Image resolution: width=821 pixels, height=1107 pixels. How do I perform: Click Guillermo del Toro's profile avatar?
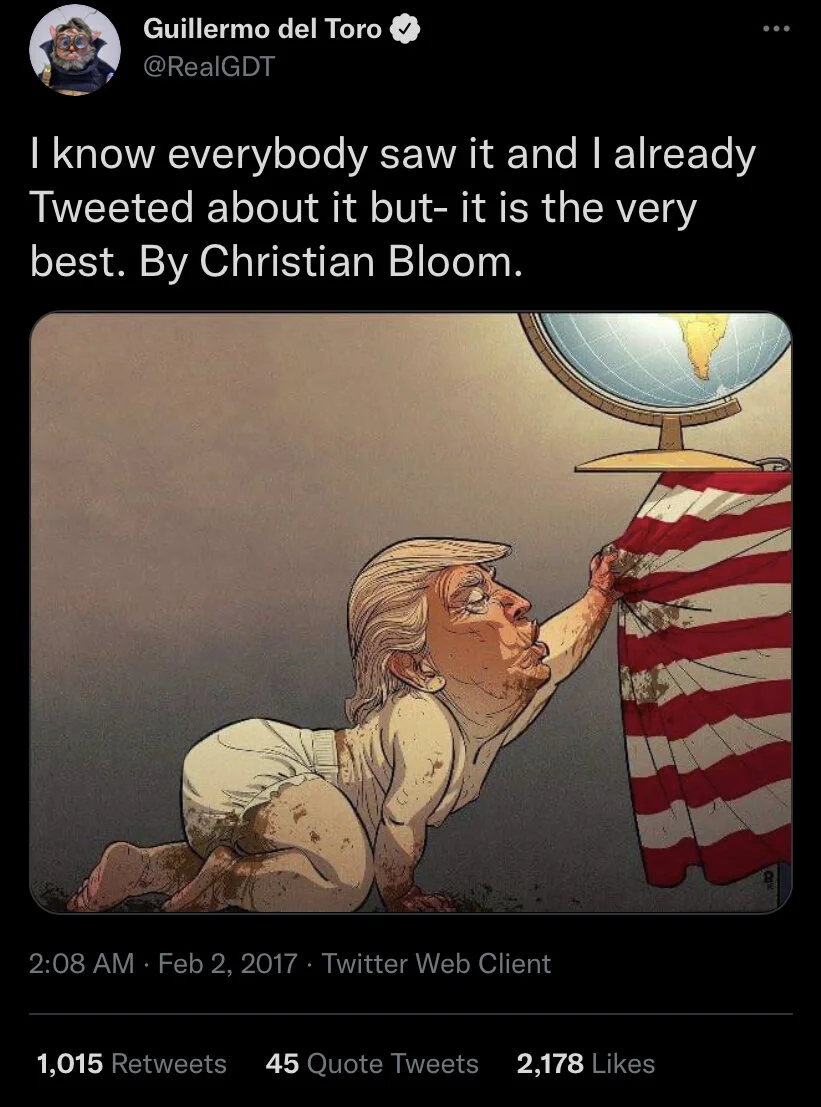click(74, 49)
